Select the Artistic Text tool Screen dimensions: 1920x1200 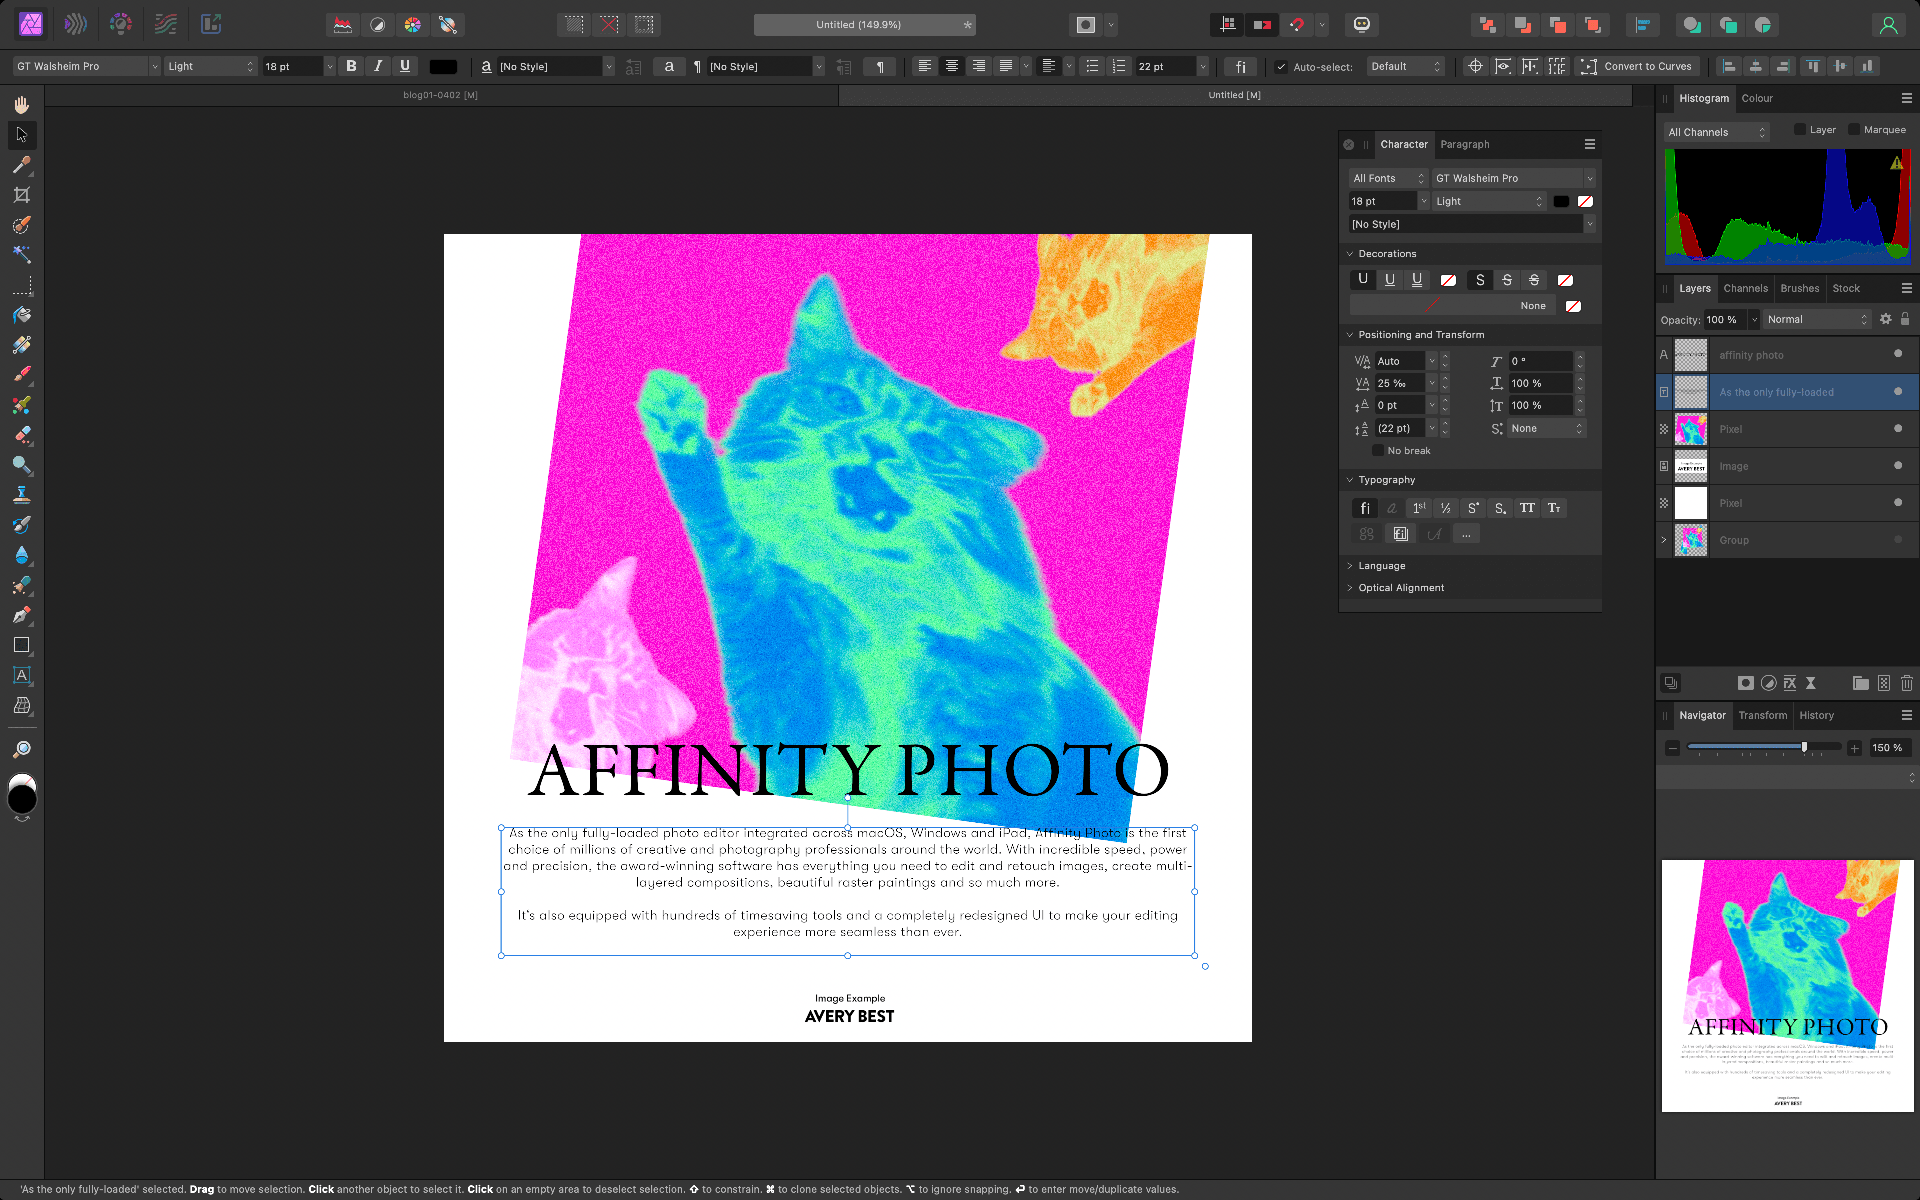coord(21,675)
